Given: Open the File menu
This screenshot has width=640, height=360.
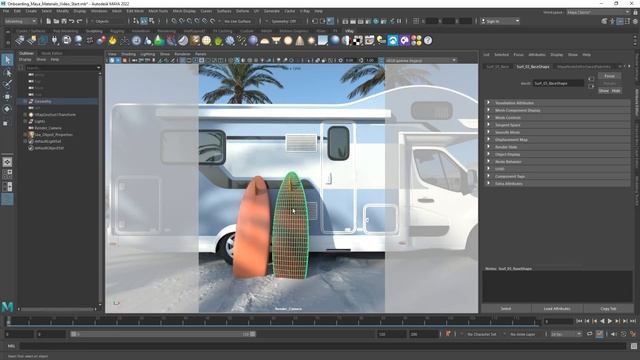Looking at the screenshot, I should pyautogui.click(x=6, y=11).
